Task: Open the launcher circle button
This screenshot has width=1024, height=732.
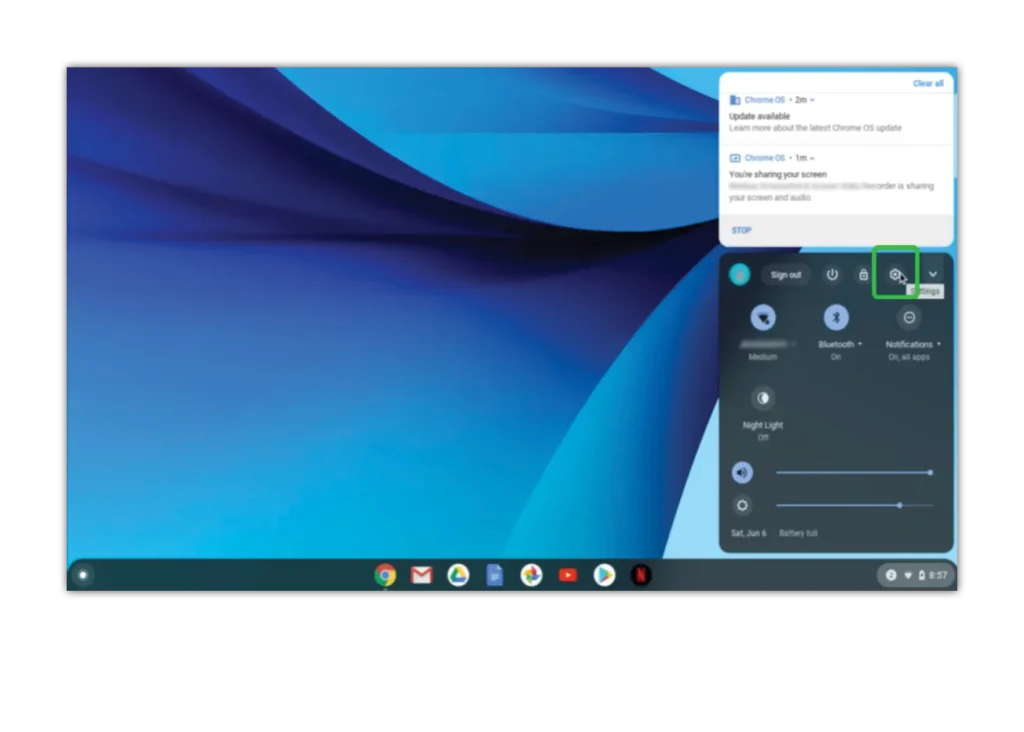Action: [83, 575]
